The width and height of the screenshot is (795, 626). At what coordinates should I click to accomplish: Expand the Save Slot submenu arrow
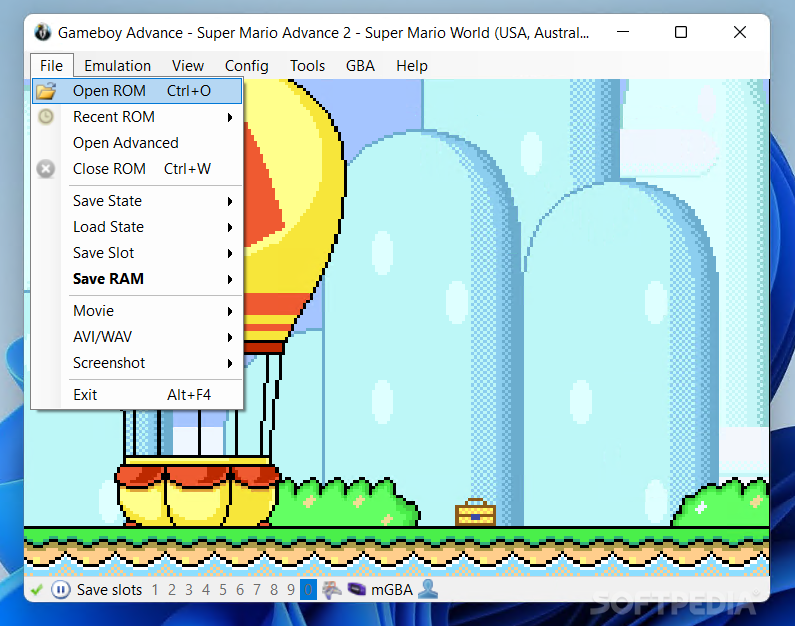point(230,253)
